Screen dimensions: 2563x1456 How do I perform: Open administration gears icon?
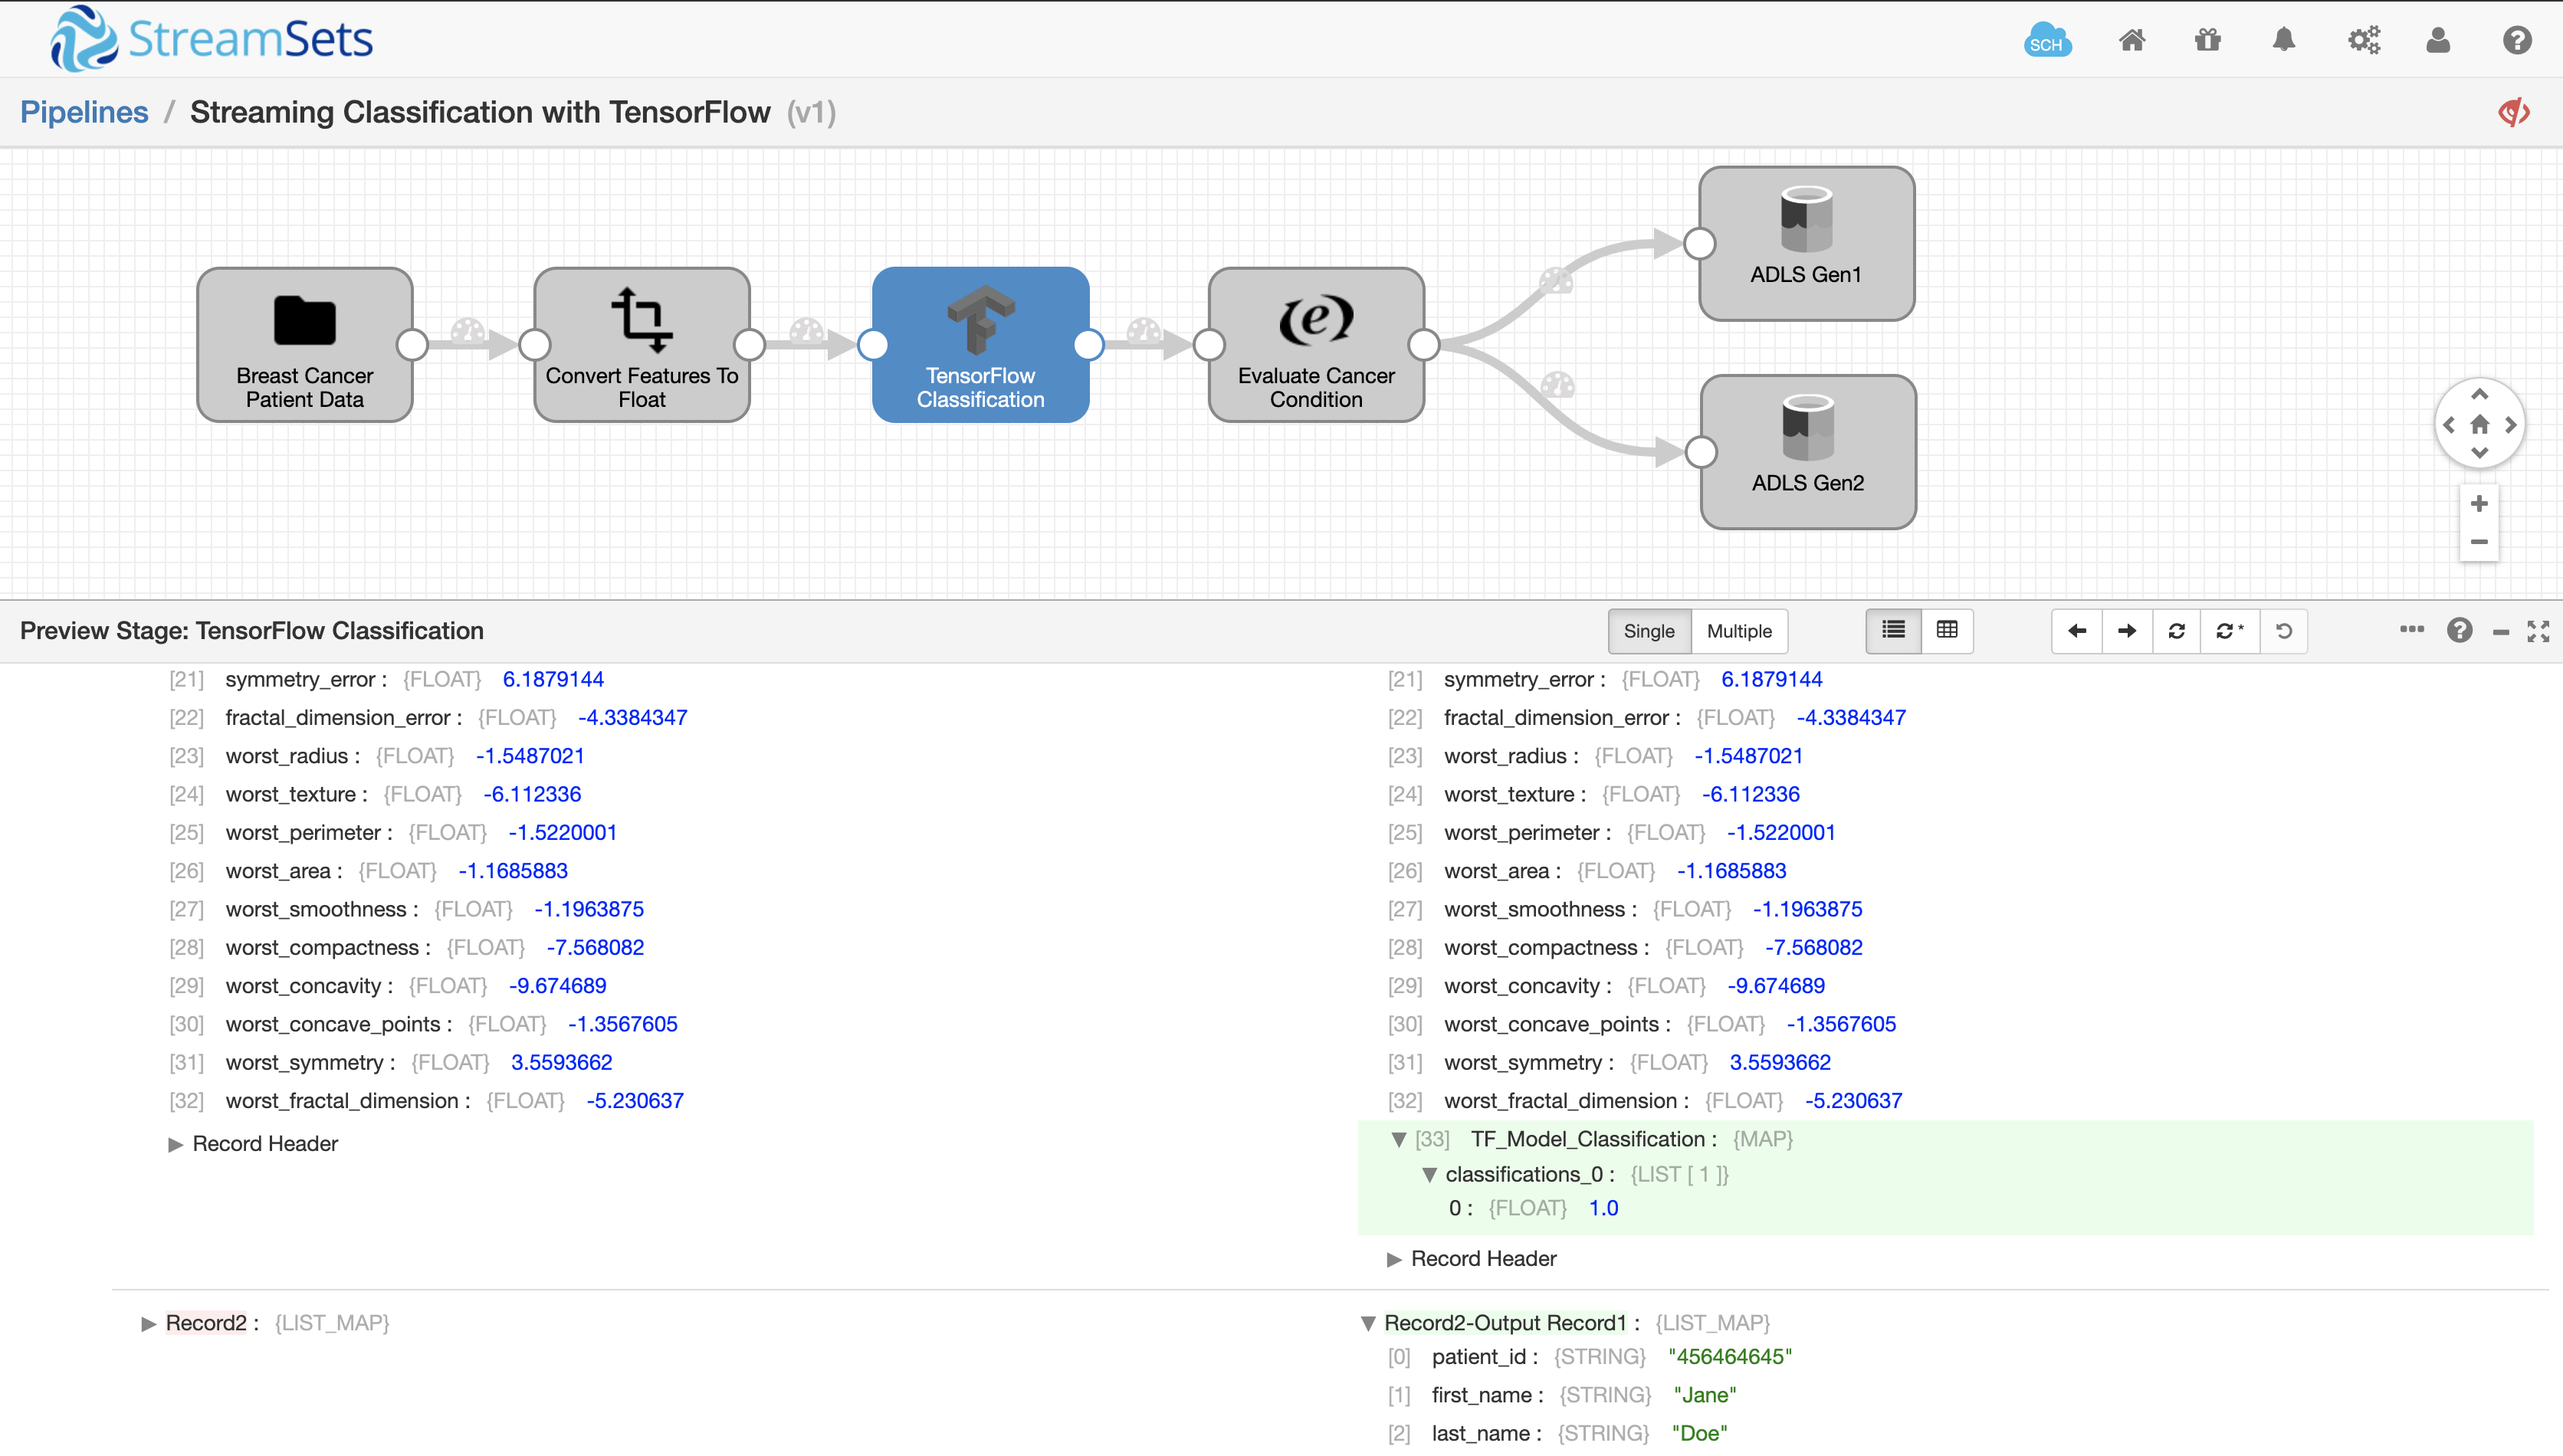(2364, 40)
